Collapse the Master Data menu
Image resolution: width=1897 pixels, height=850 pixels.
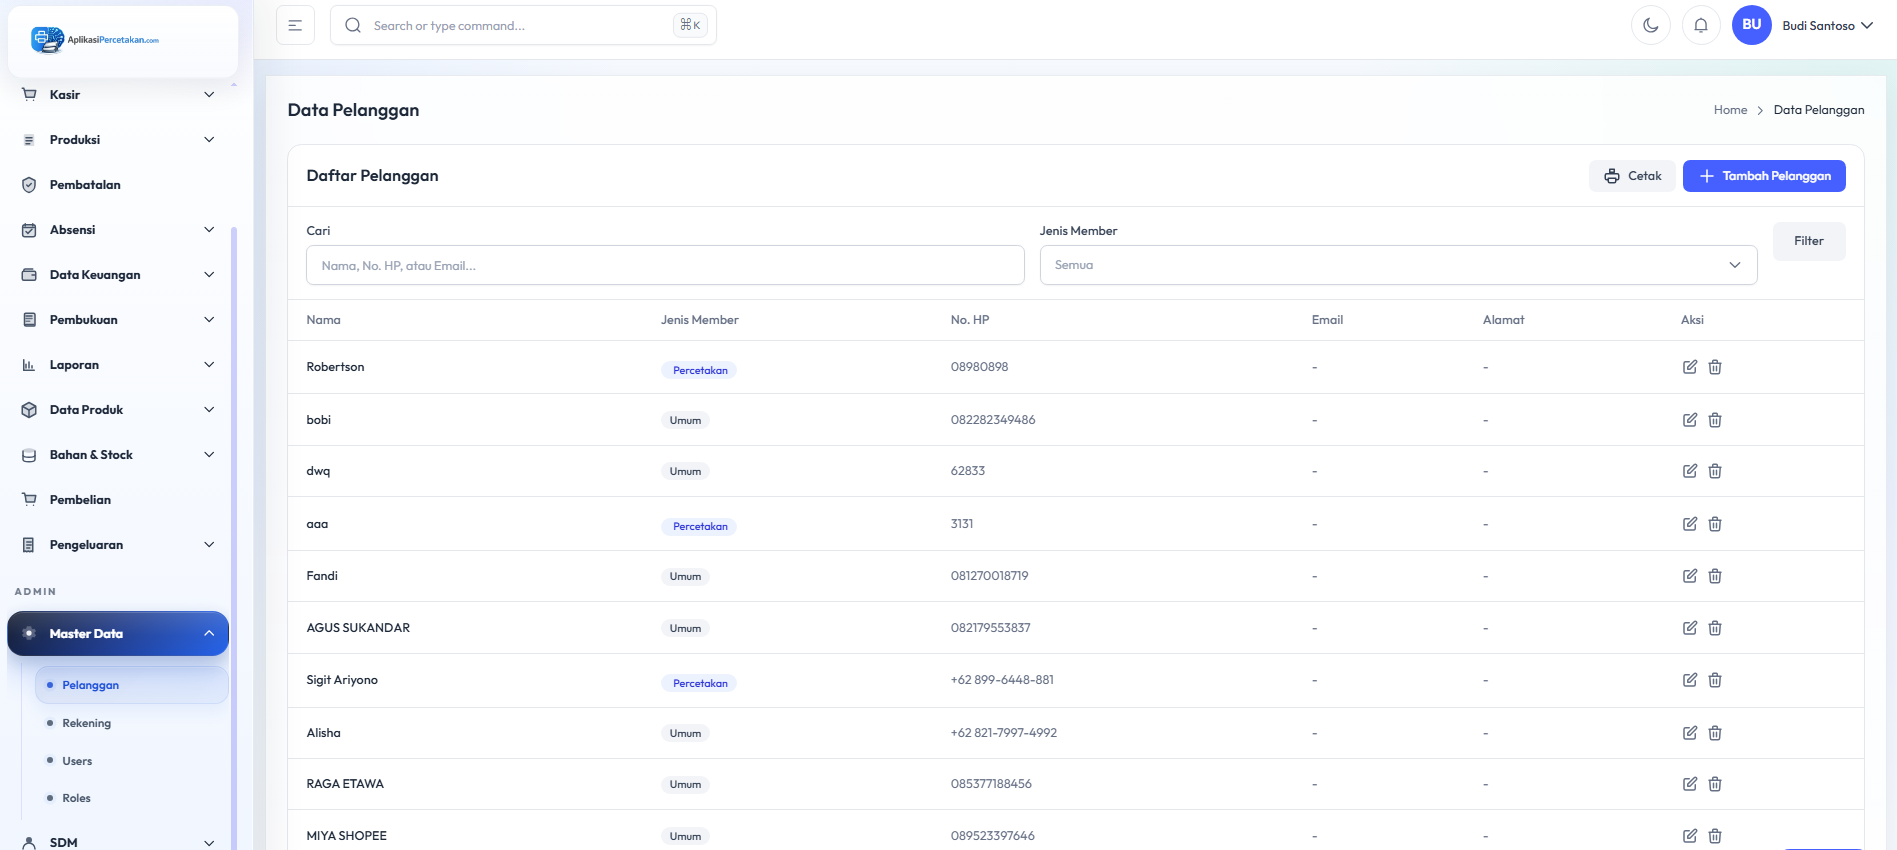coord(118,634)
